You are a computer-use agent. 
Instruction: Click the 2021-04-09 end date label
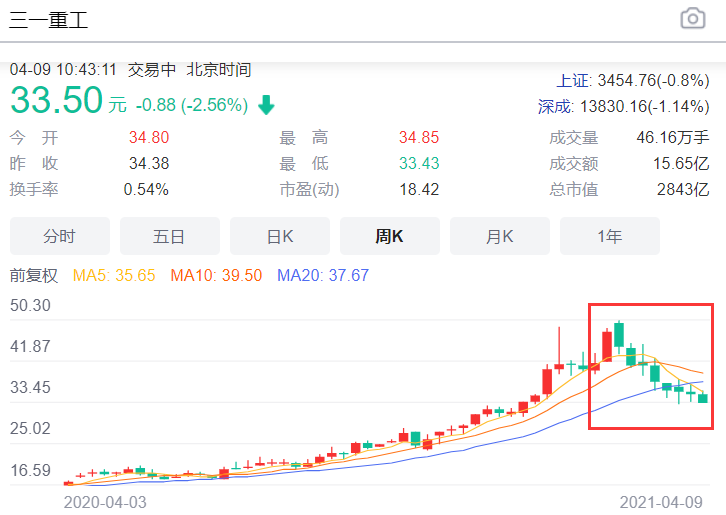661,502
